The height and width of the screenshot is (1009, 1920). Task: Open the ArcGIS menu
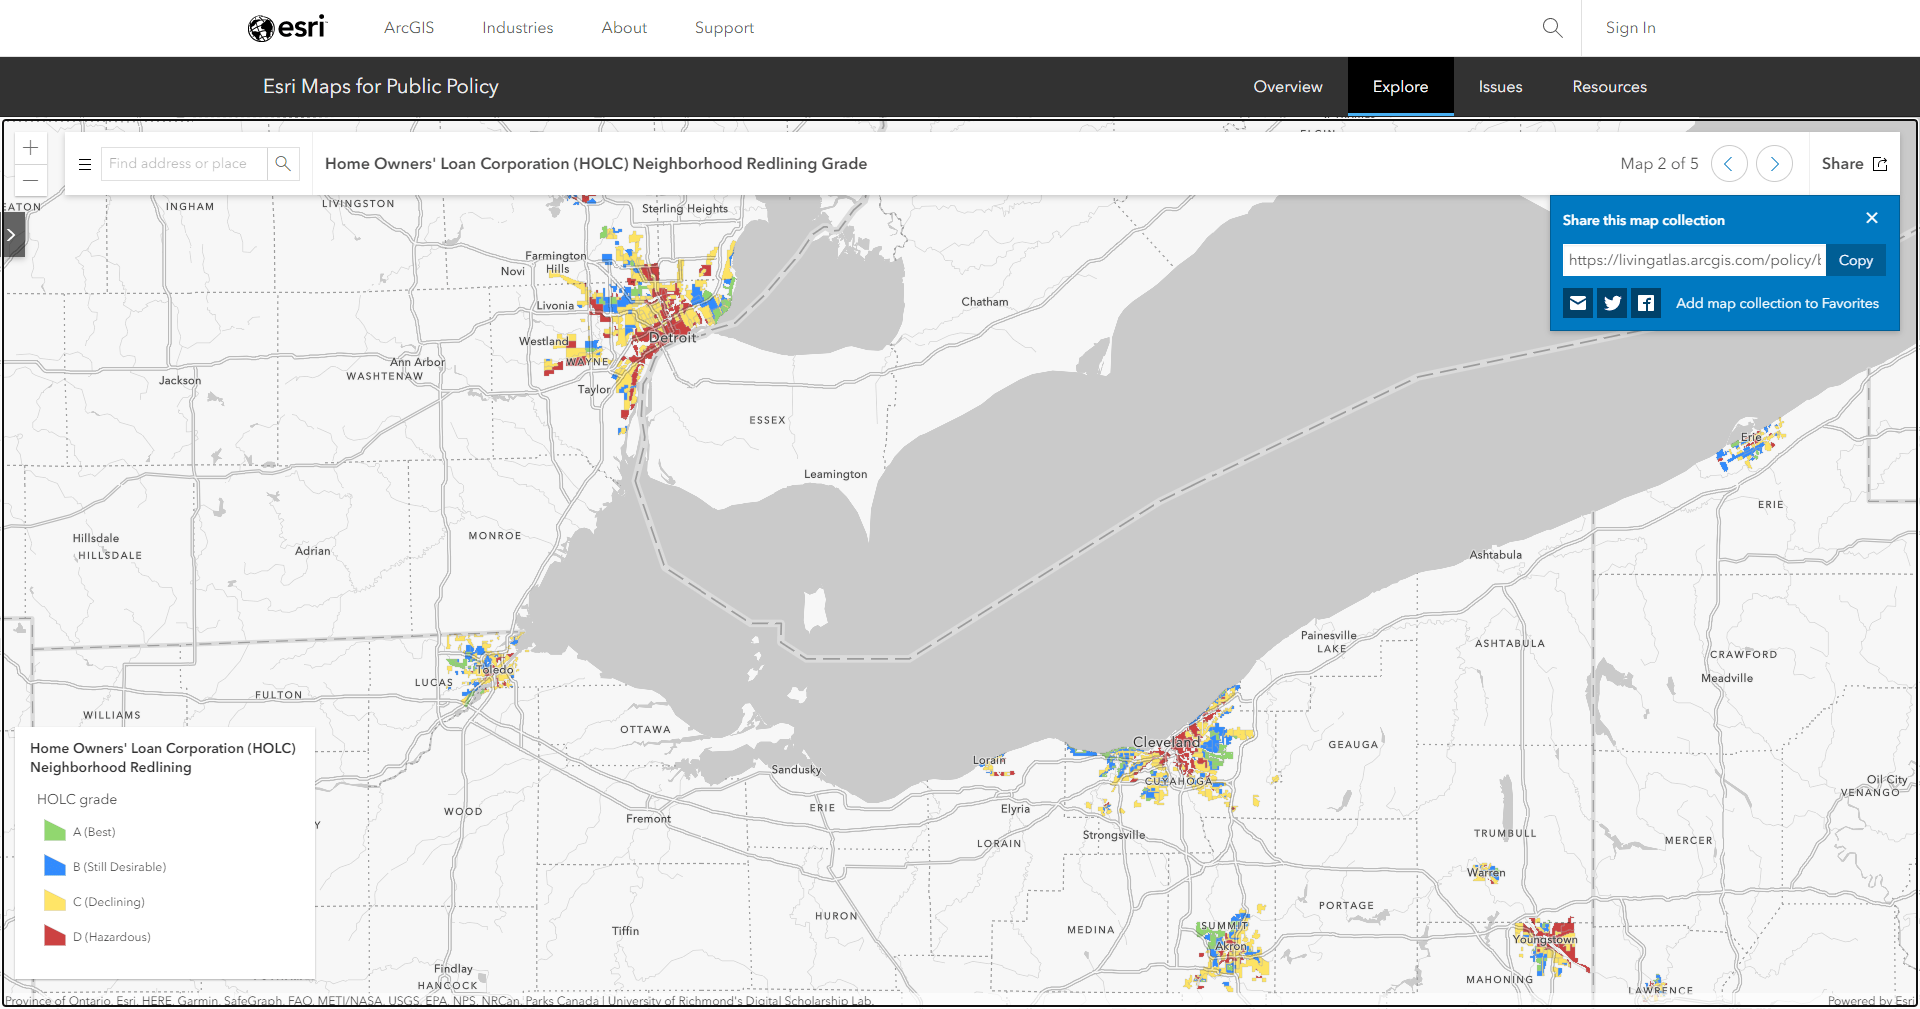point(409,28)
